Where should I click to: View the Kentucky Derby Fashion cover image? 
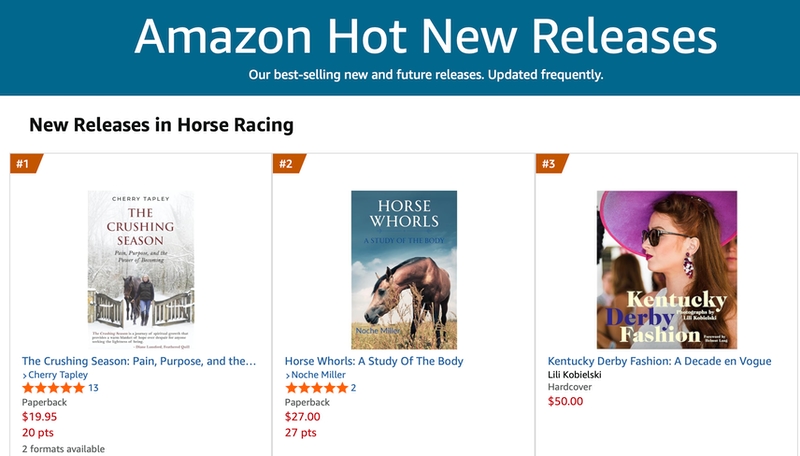pos(667,270)
